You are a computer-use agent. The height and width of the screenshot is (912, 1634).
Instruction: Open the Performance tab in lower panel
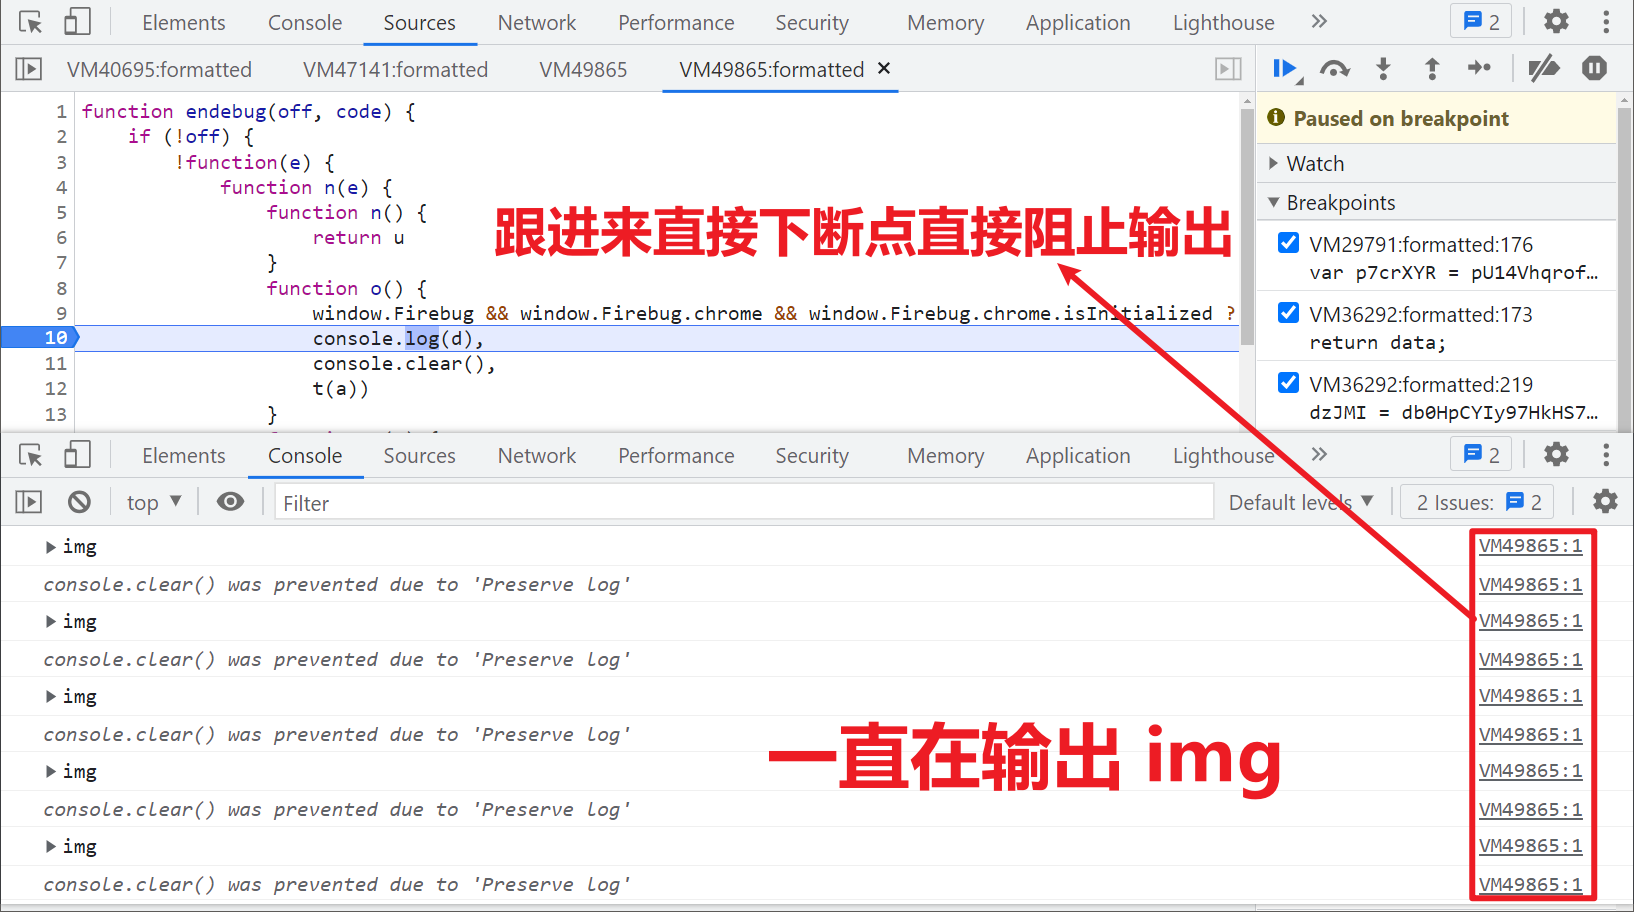click(x=676, y=455)
